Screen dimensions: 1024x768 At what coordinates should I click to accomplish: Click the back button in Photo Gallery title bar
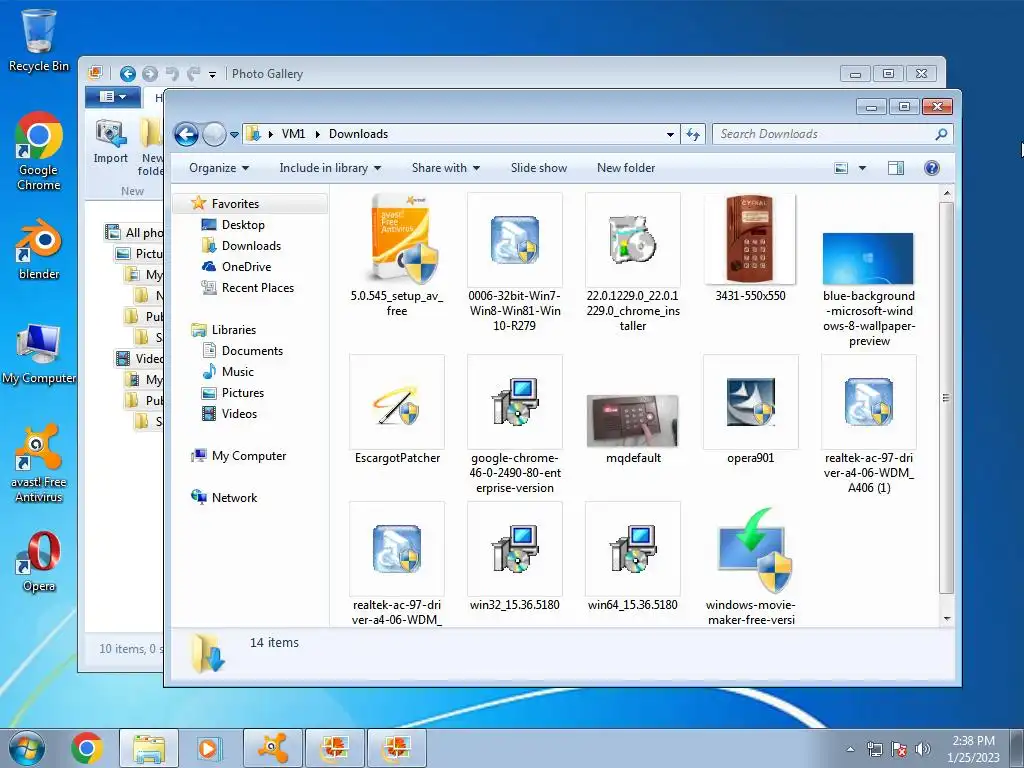click(128, 74)
